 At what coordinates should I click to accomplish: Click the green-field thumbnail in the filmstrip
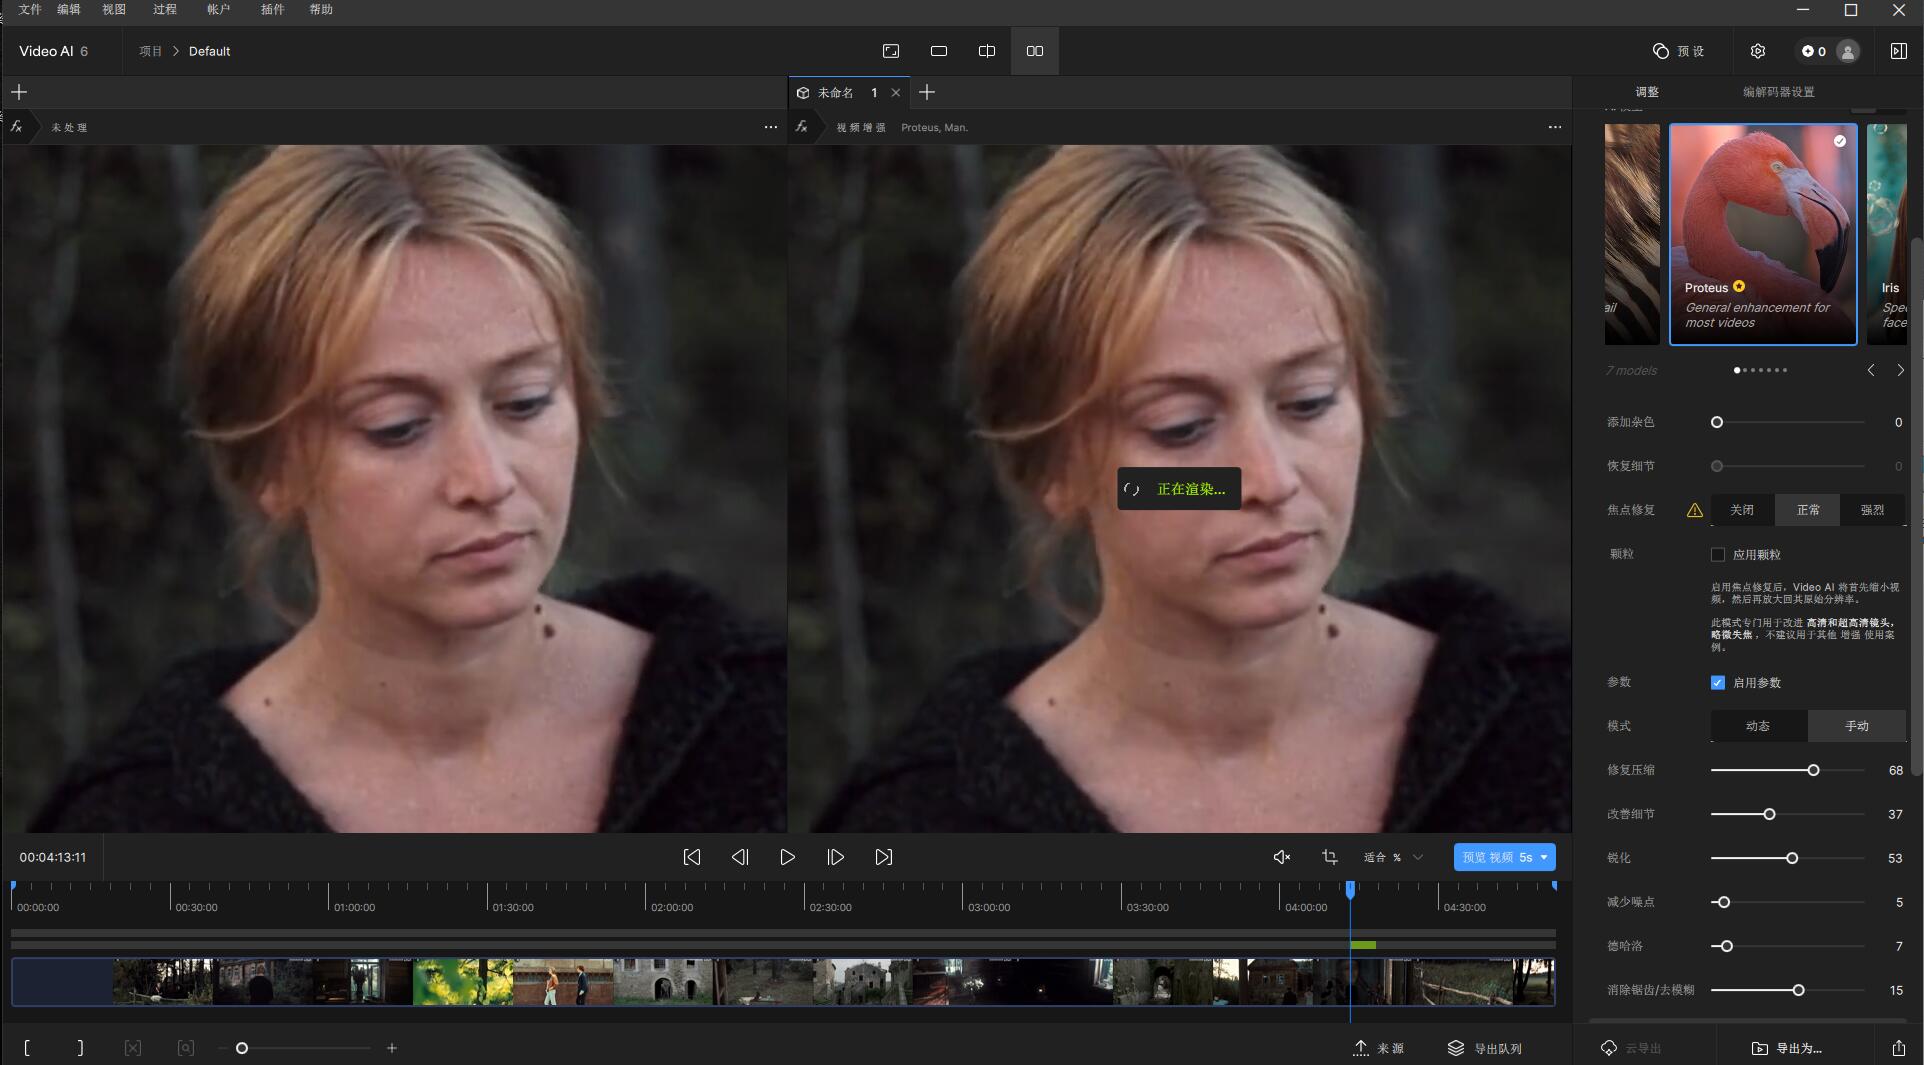463,982
